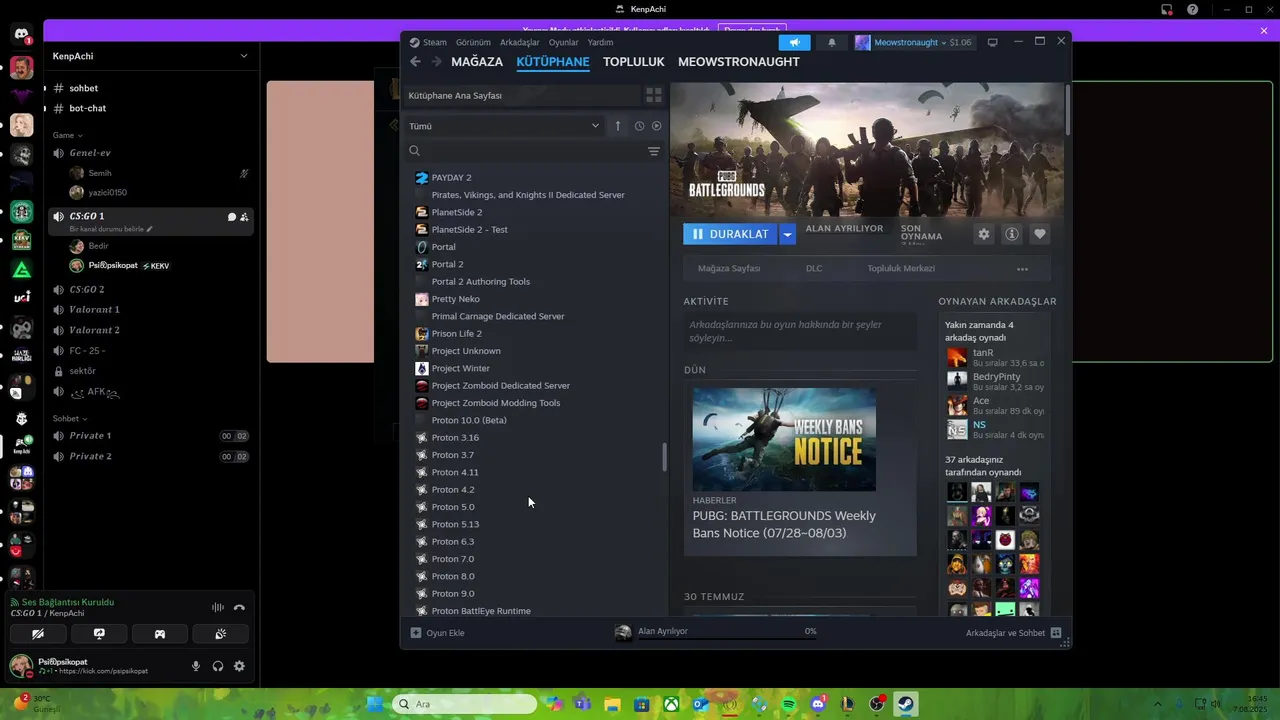Open the Görünüm menu

(x=473, y=42)
